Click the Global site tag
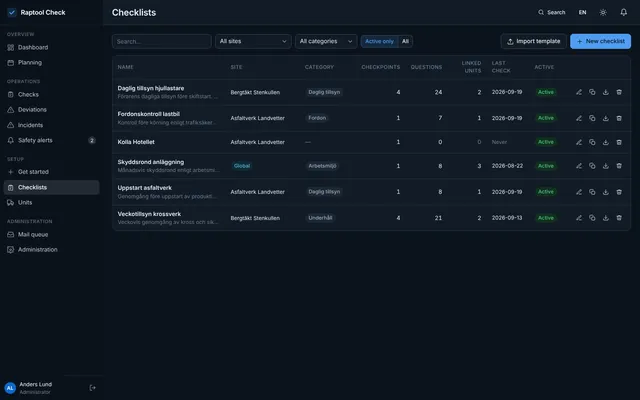The width and height of the screenshot is (640, 400). 242,166
